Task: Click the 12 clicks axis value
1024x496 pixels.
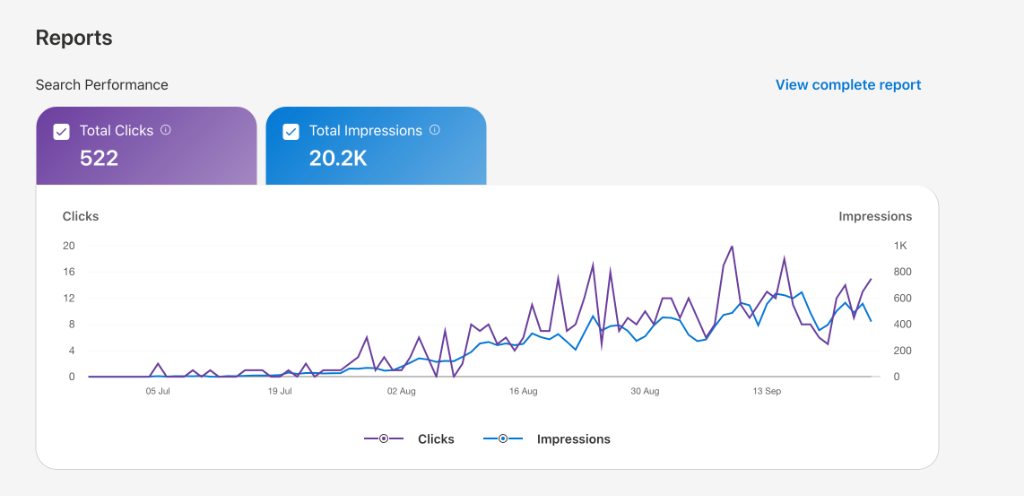Action: (x=69, y=298)
